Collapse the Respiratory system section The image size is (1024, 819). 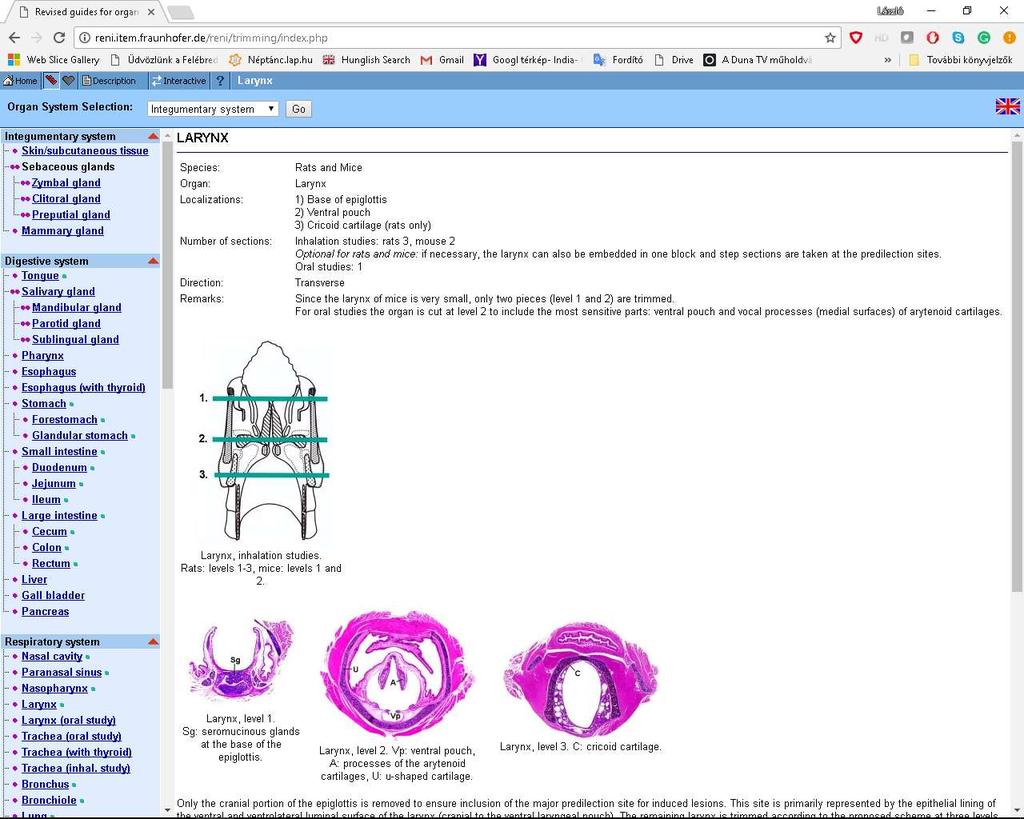(x=153, y=641)
